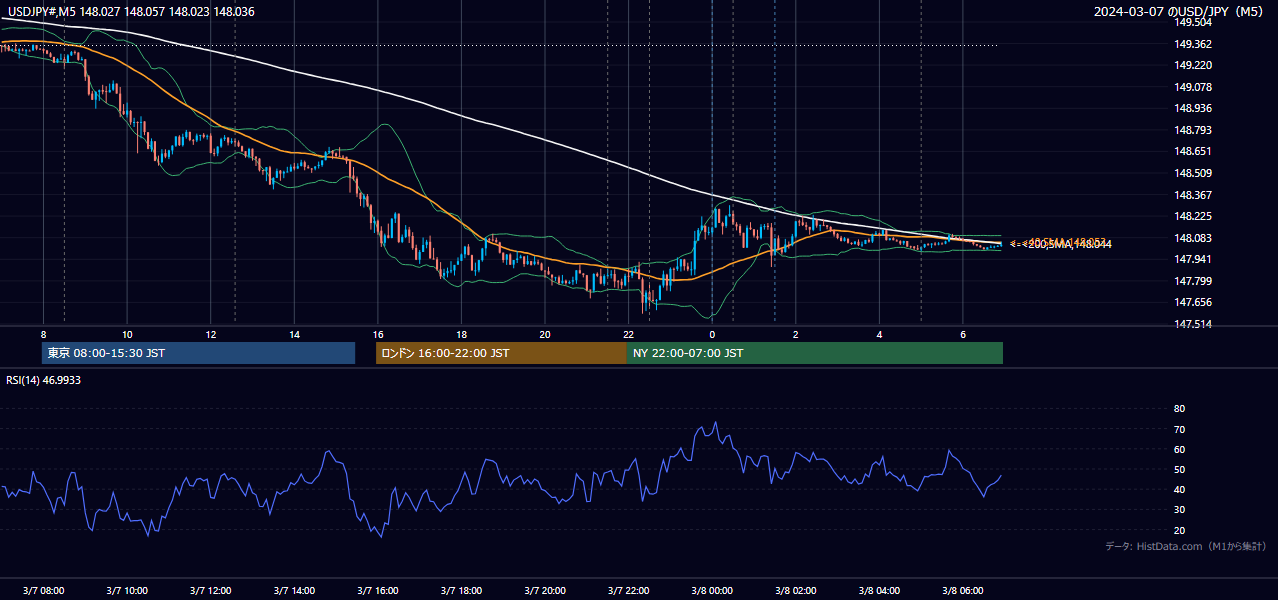Click the 3/8 04:00 time axis label
Screen dimensions: 1278x600
tap(879, 590)
